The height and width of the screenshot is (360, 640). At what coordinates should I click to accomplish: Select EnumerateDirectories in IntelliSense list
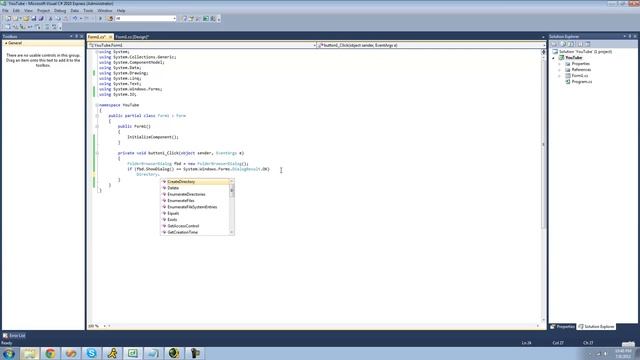pos(195,194)
